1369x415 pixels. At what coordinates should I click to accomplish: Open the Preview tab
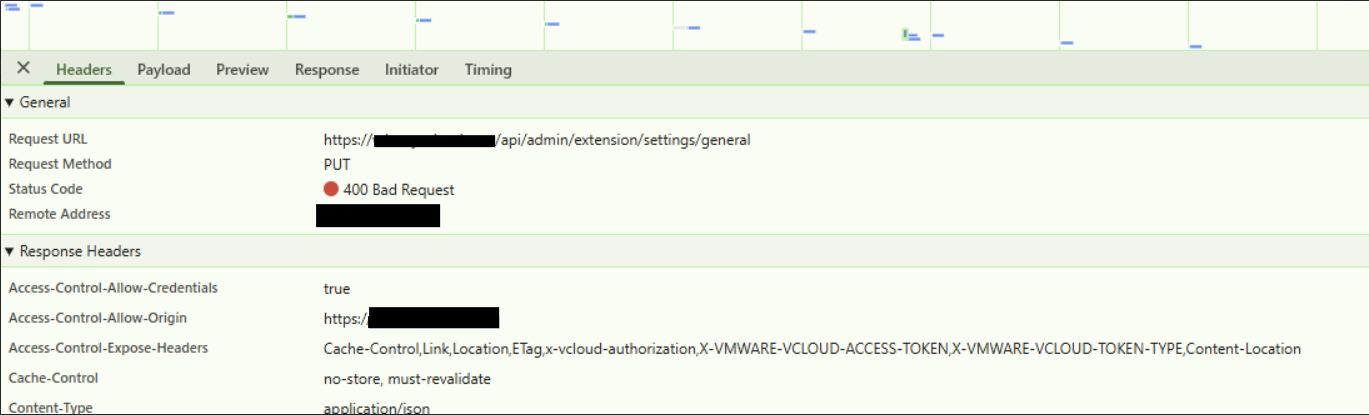242,69
